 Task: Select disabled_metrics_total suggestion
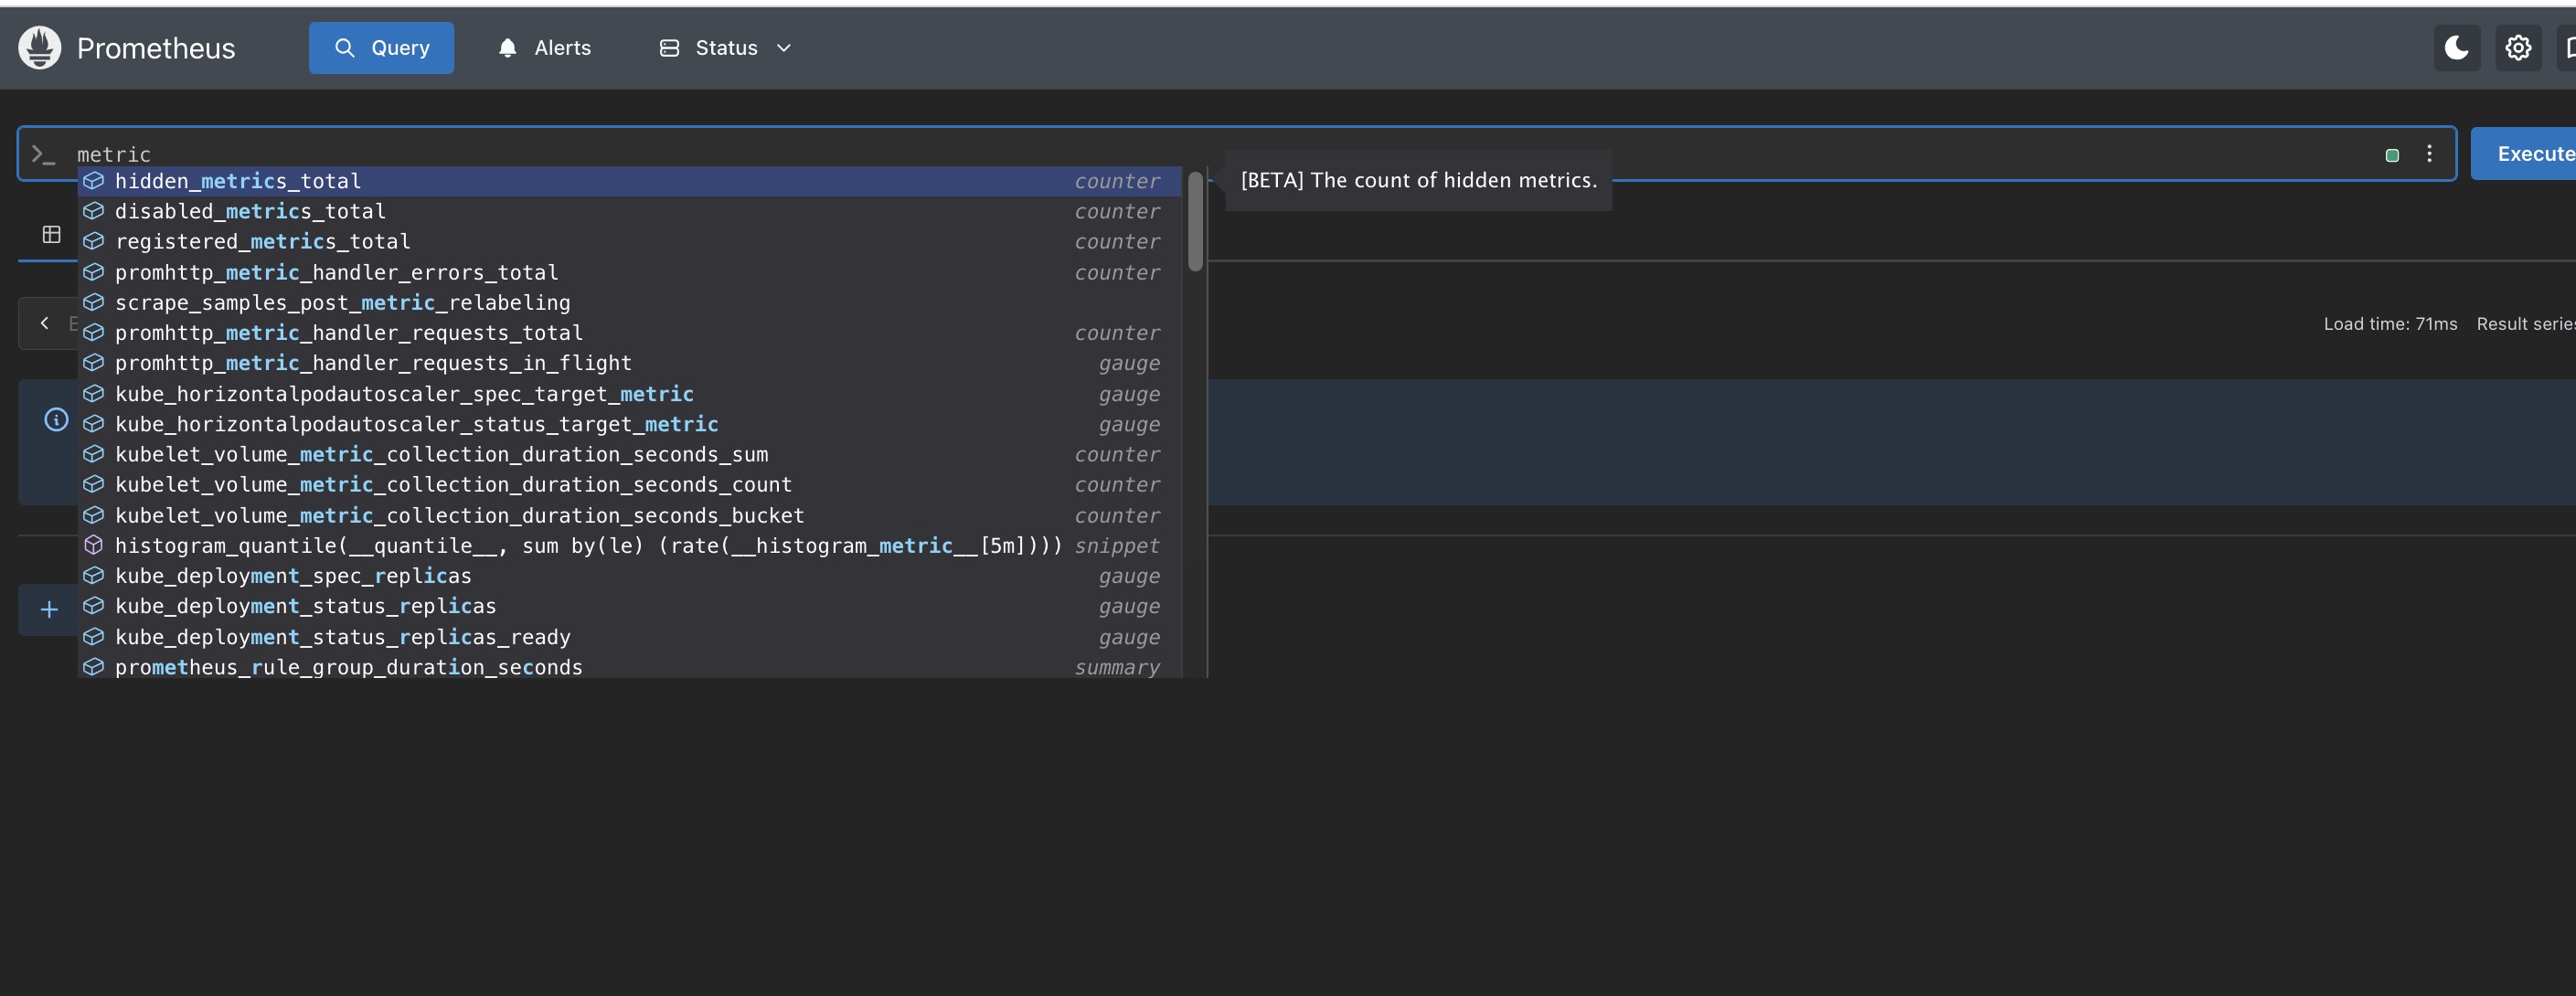click(x=630, y=211)
